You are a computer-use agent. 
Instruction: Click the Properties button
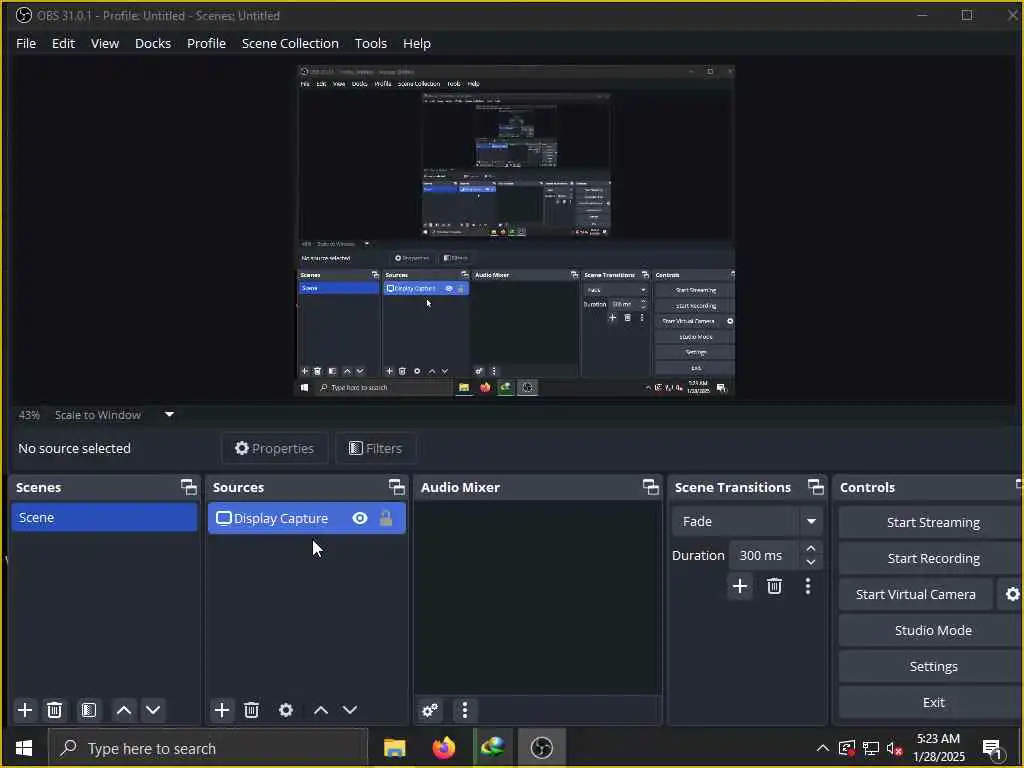pos(274,449)
